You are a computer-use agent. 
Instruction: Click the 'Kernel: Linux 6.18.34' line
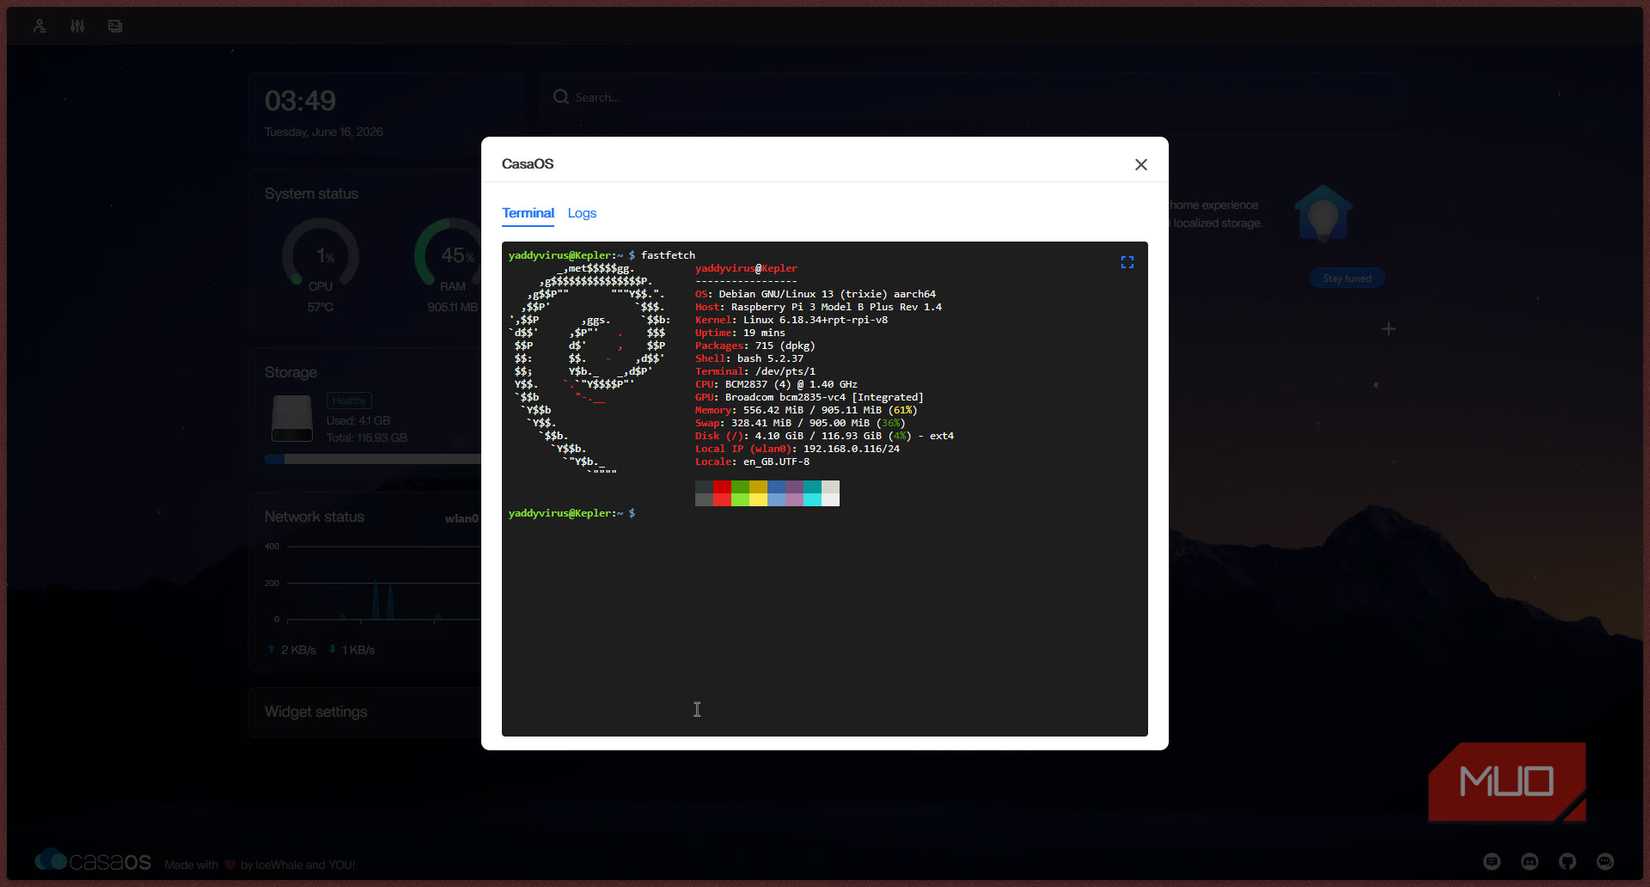[x=791, y=320]
